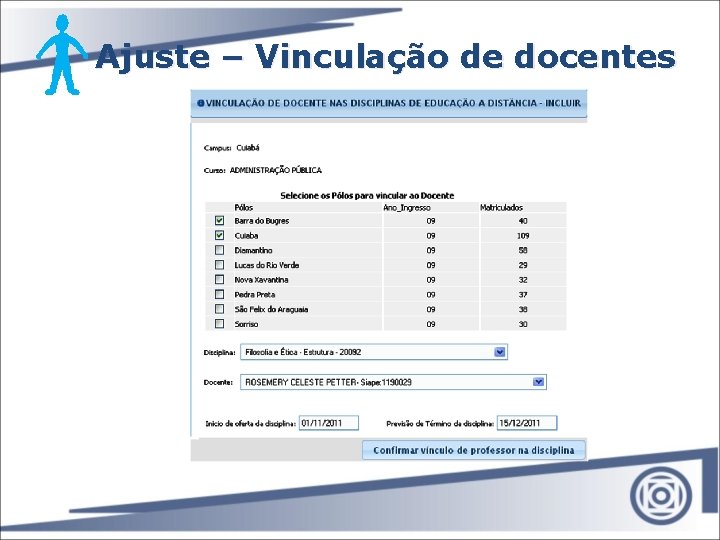Click matriculados value 40 for Barra do Bugres
The image size is (720, 540).
(x=523, y=221)
